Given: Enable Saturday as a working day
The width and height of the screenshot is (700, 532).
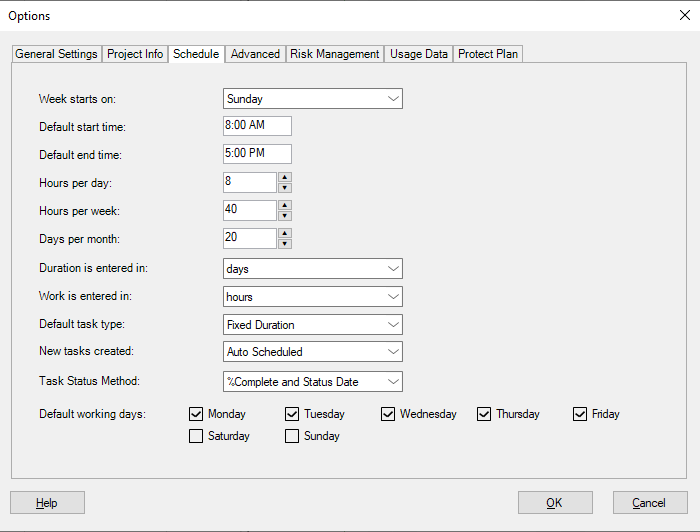Looking at the screenshot, I should tap(196, 436).
